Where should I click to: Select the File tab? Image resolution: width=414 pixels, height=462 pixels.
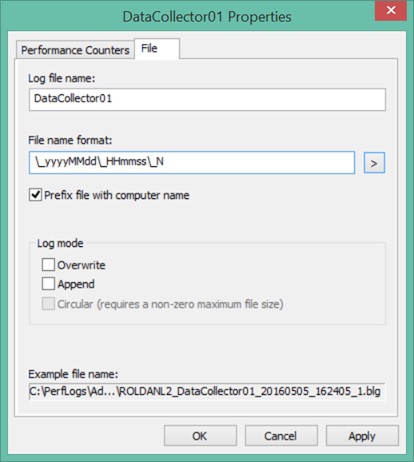pyautogui.click(x=157, y=49)
